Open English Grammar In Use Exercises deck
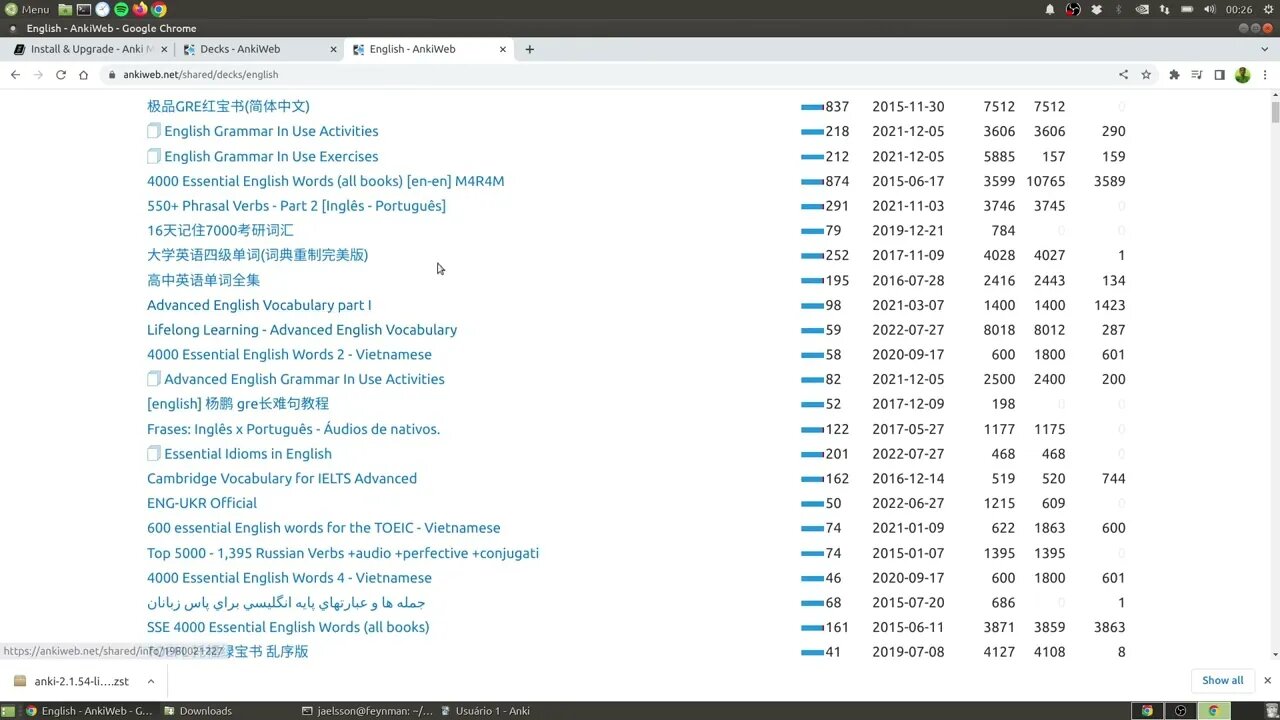The height and width of the screenshot is (720, 1280). [271, 156]
